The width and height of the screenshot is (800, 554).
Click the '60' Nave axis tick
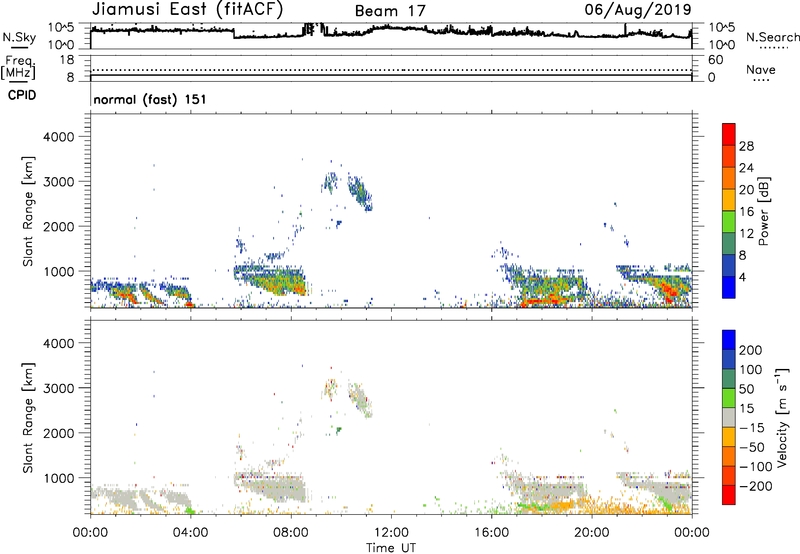coord(715,60)
